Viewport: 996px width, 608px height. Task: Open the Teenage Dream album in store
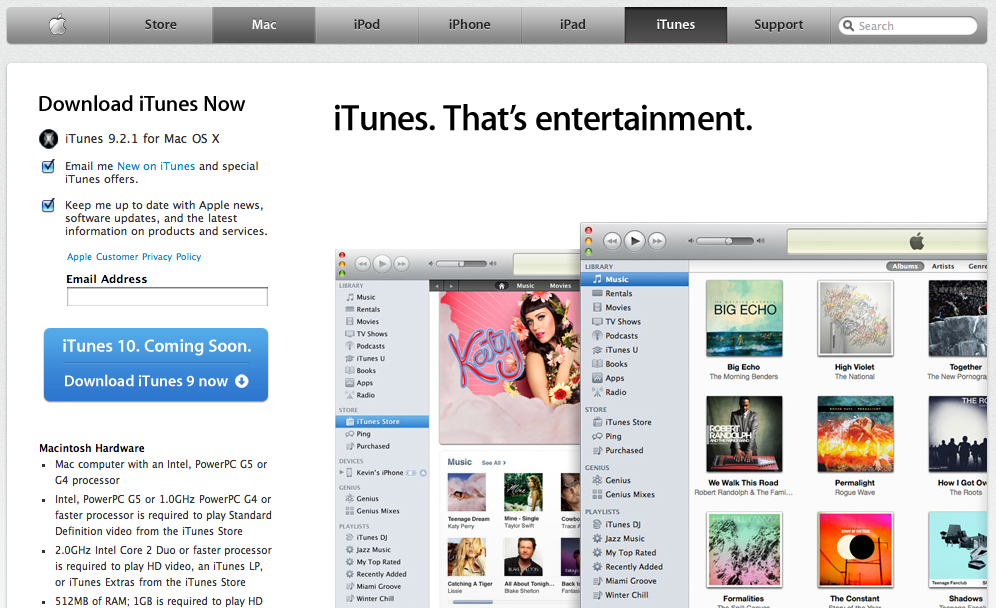tap(467, 492)
